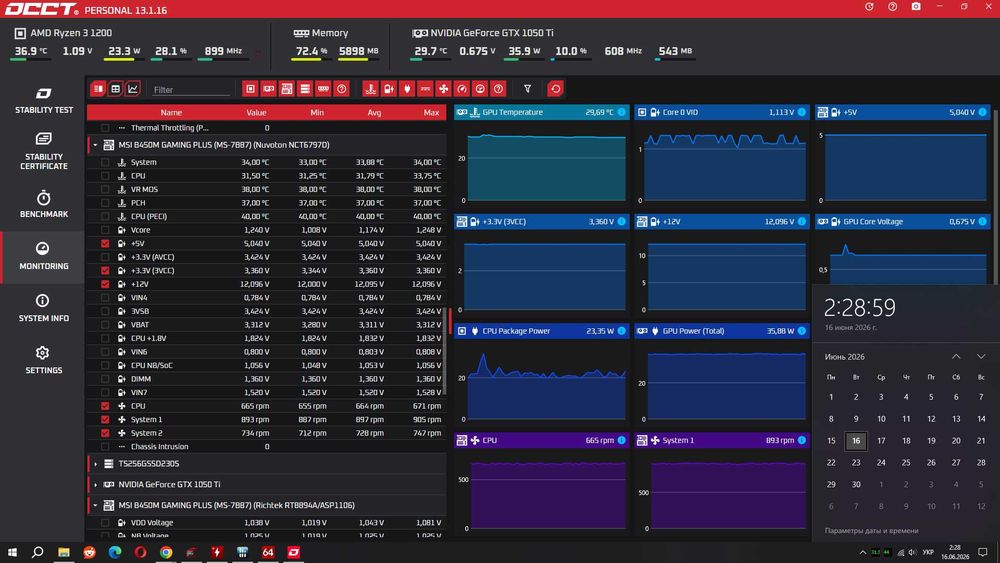This screenshot has width=1000, height=563.
Task: Click the red reset min/max refresh icon
Action: [555, 89]
